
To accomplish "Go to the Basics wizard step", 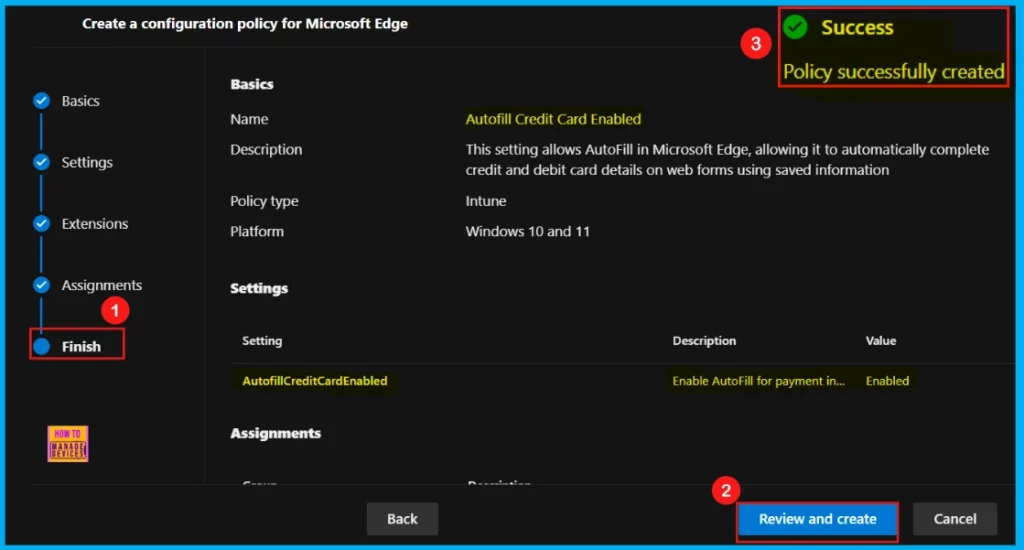I will click(x=80, y=101).
